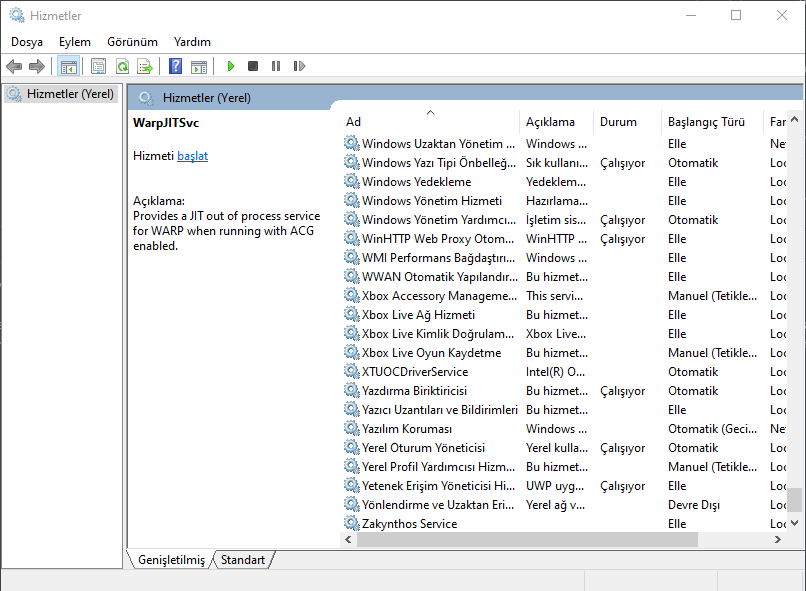This screenshot has height=591, width=806.
Task: Click the horizontal scrollbar right arrow
Action: click(777, 539)
